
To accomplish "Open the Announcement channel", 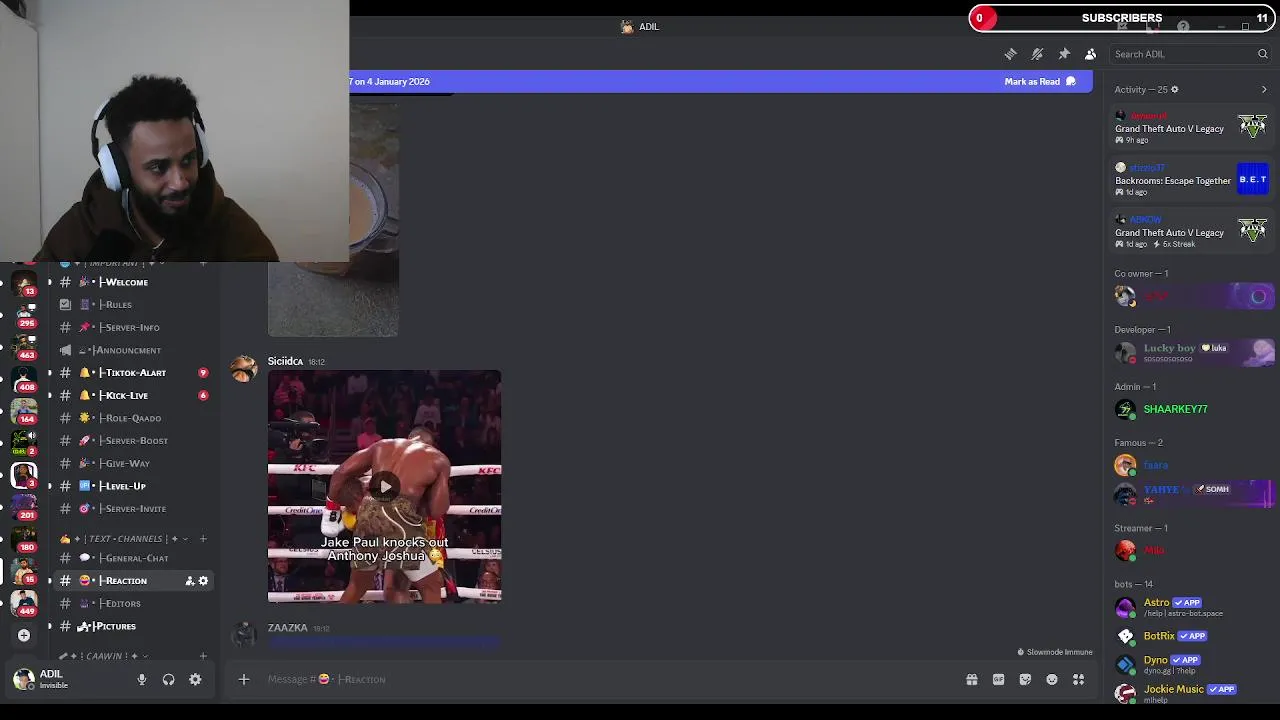I will (133, 350).
